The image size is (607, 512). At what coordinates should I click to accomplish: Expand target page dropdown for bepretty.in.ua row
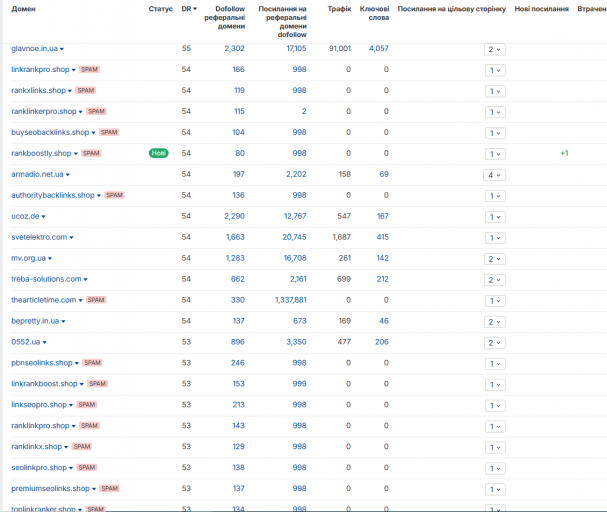[494, 322]
